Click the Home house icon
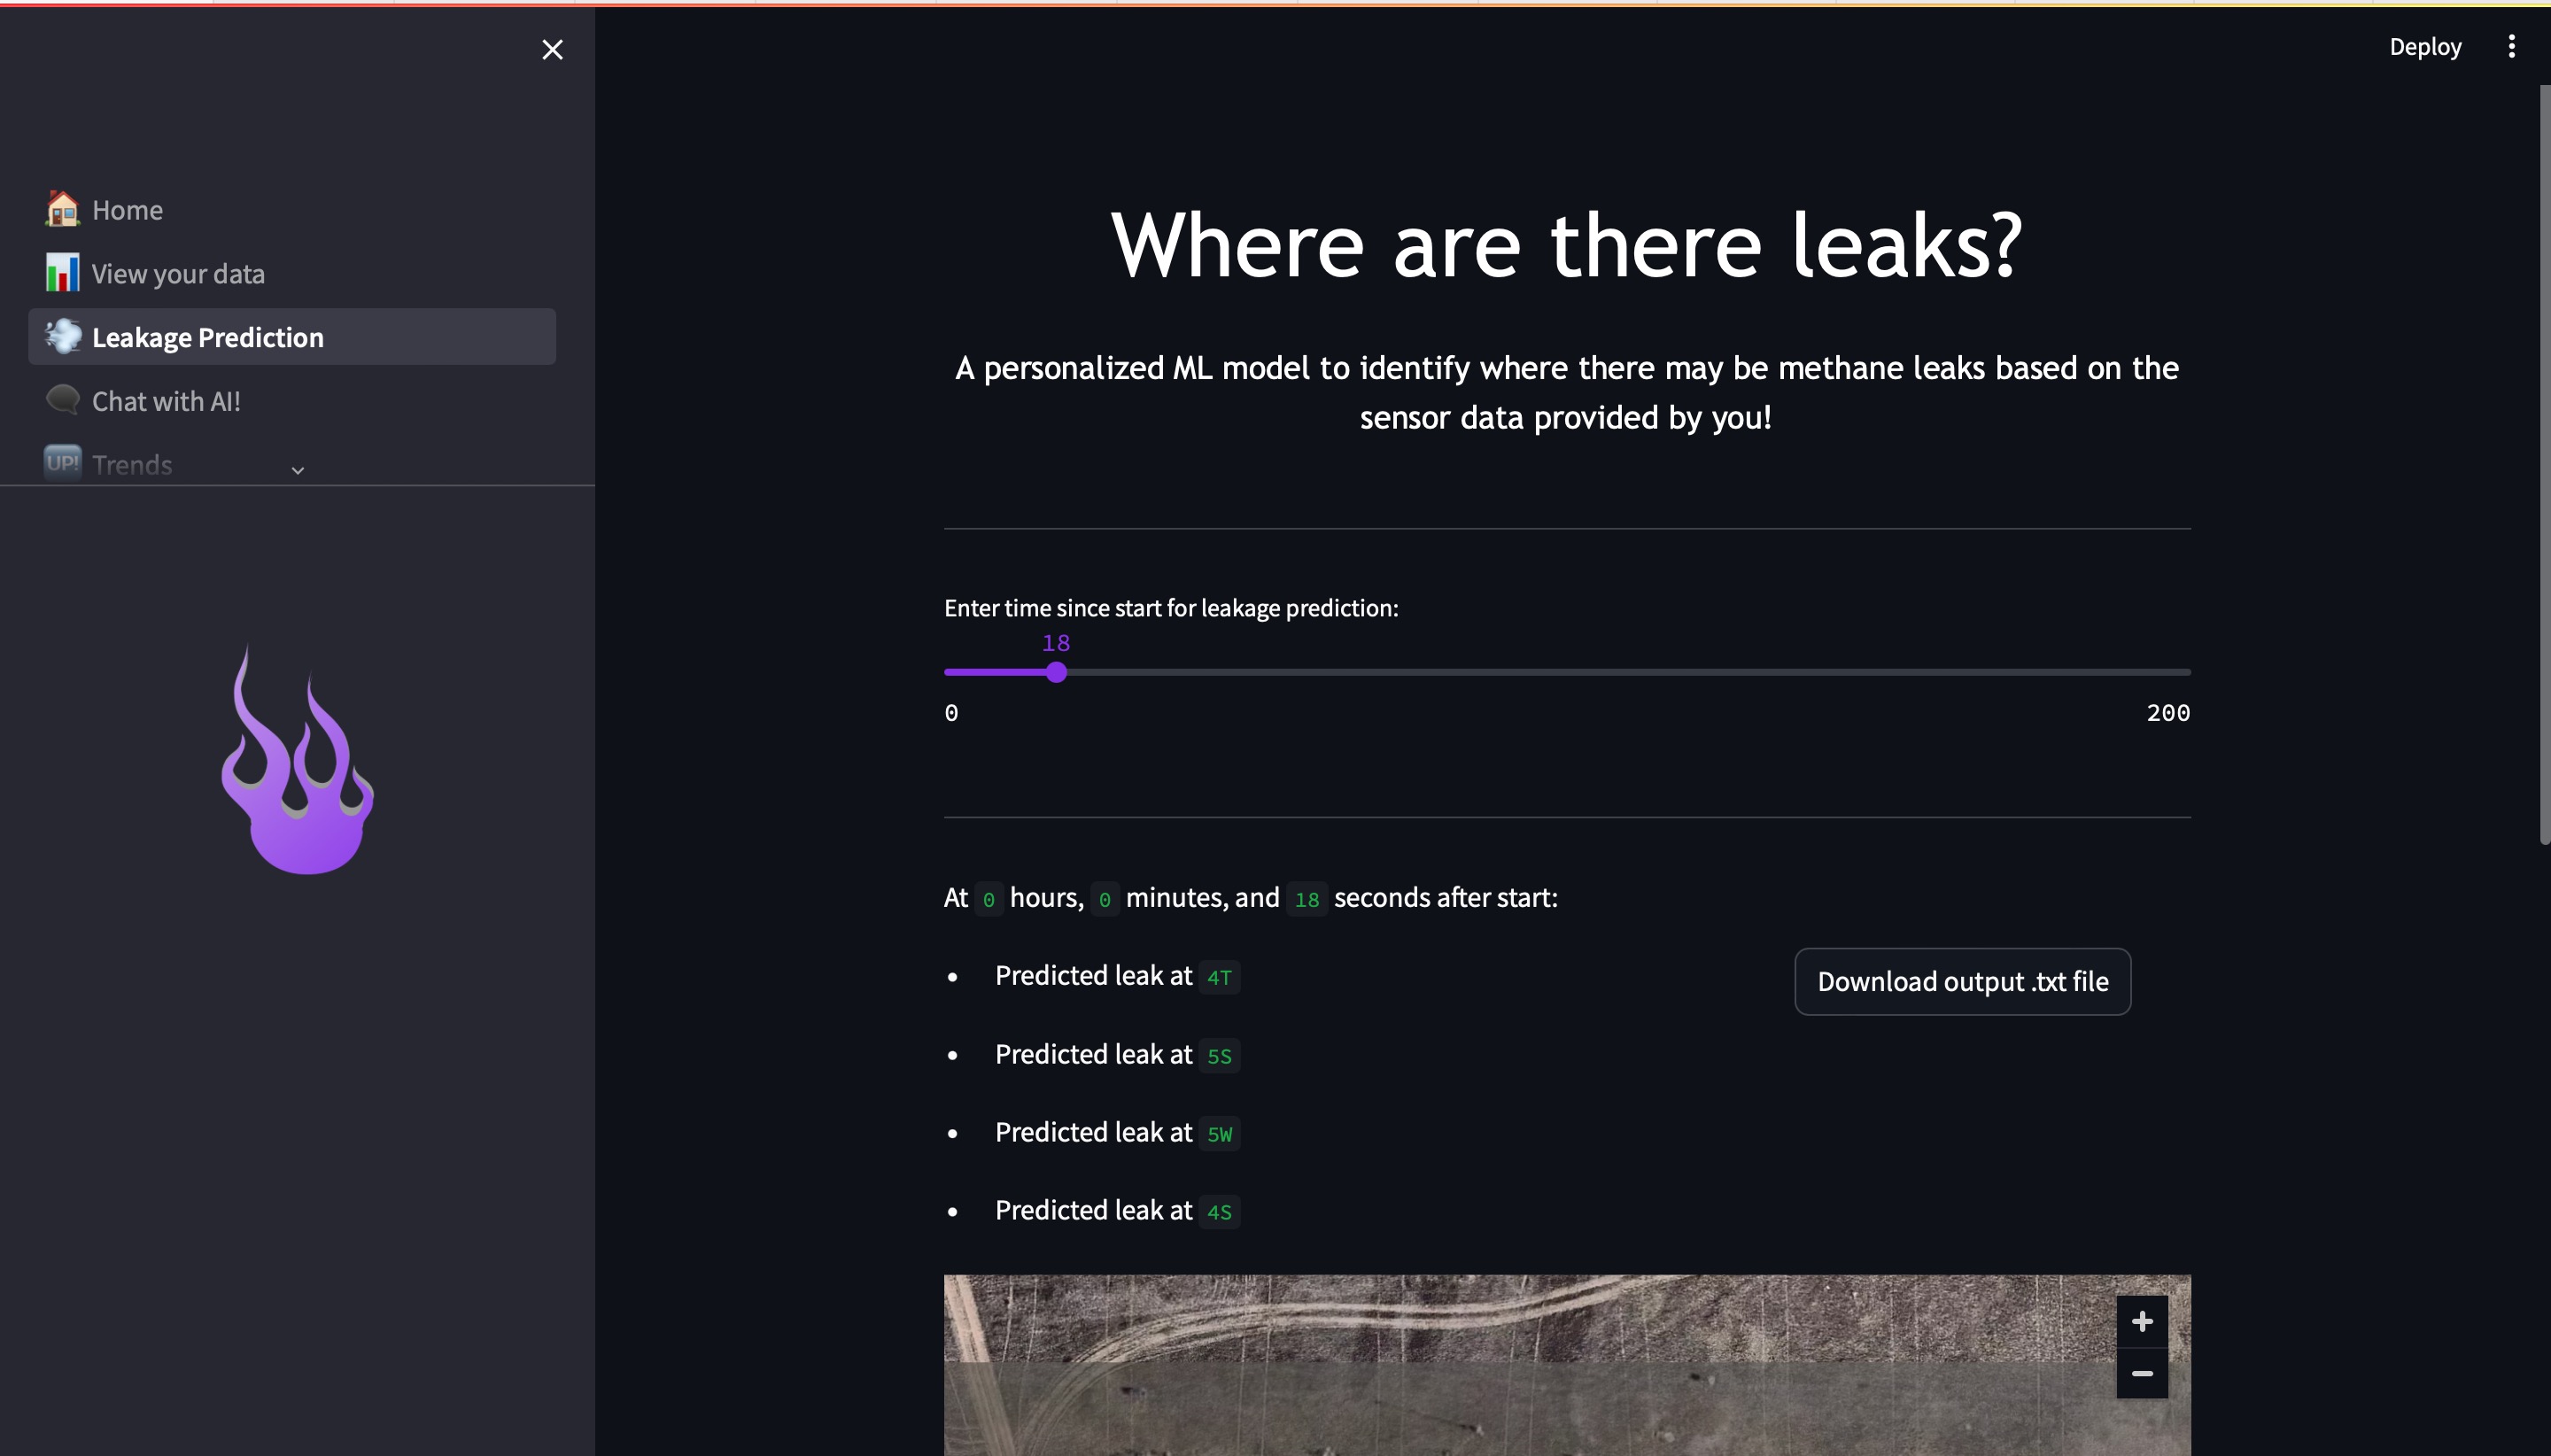The image size is (2551, 1456). pos(62,209)
